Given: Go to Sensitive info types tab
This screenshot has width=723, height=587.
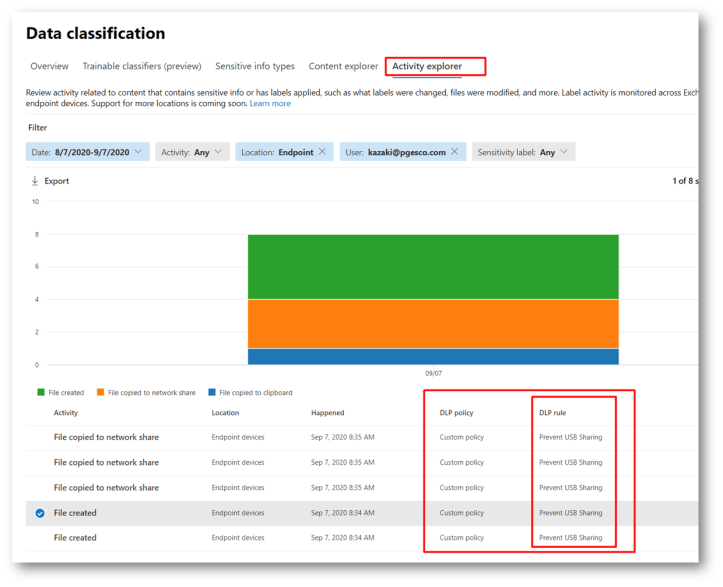Looking at the screenshot, I should 255,67.
